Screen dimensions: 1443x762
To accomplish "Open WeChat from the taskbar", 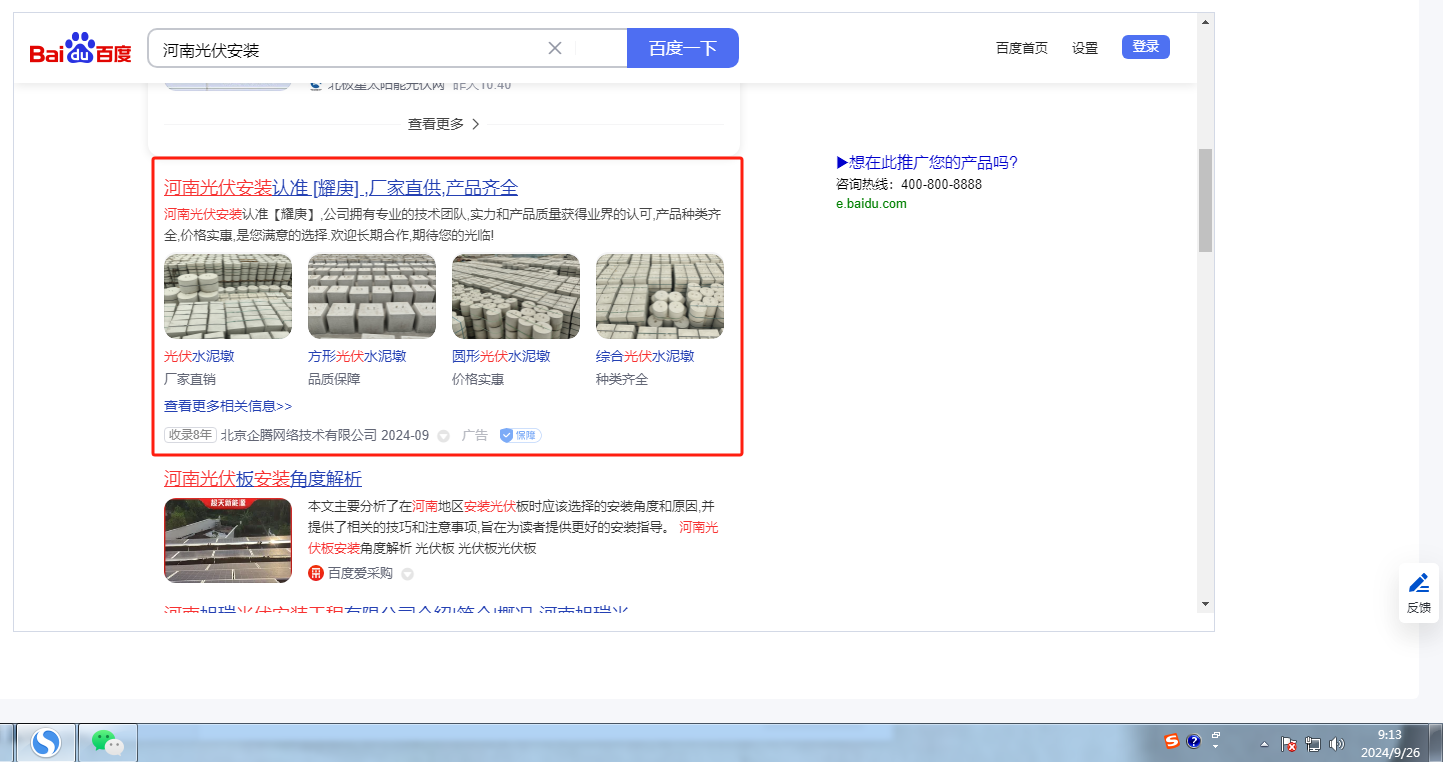I will pos(108,742).
